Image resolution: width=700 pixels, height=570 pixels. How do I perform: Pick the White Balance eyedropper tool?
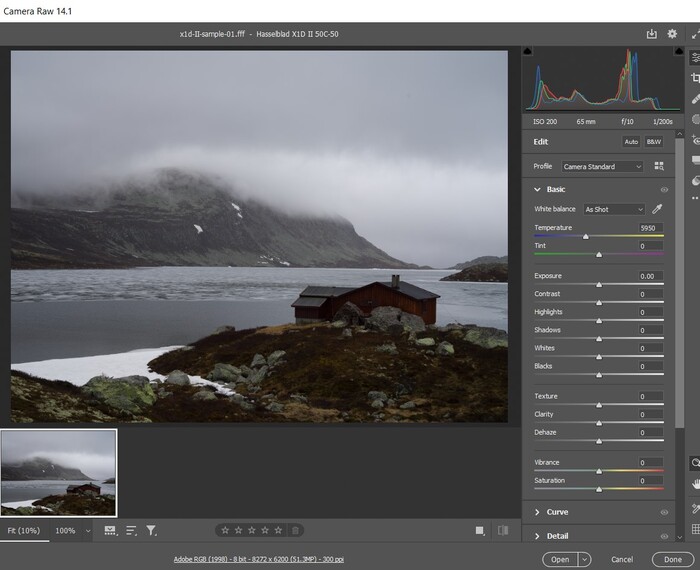(657, 209)
